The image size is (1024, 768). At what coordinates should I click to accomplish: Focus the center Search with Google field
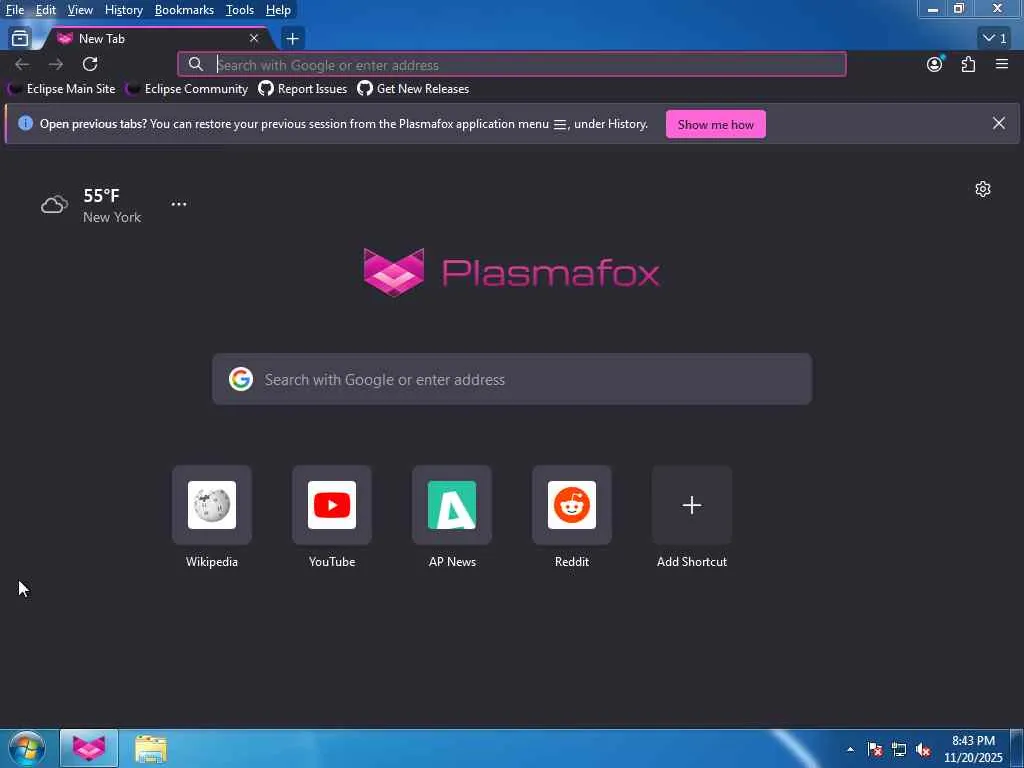[x=512, y=379]
